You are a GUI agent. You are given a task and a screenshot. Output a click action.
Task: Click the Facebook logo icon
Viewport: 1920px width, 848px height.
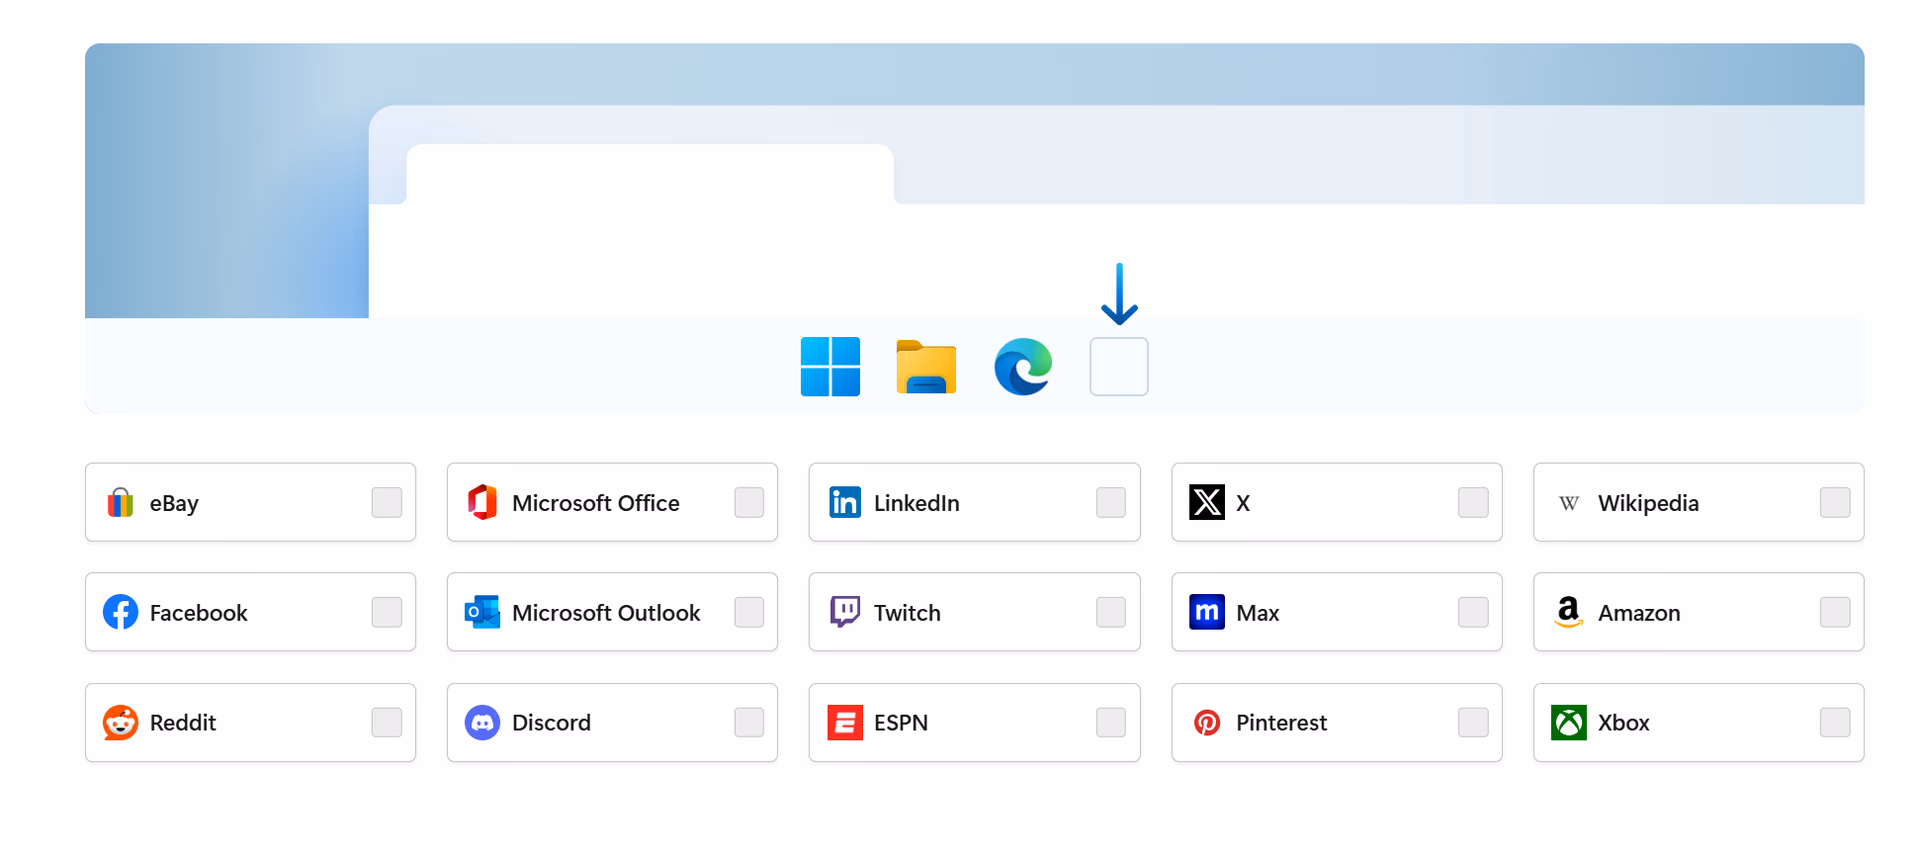pyautogui.click(x=121, y=612)
